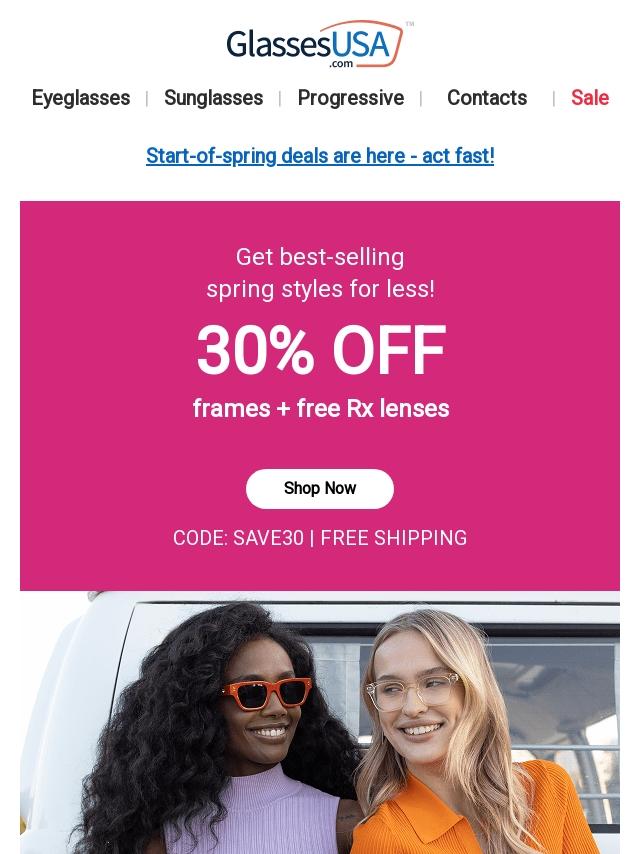Open the Contacts category
This screenshot has width=640, height=854.
(x=487, y=98)
